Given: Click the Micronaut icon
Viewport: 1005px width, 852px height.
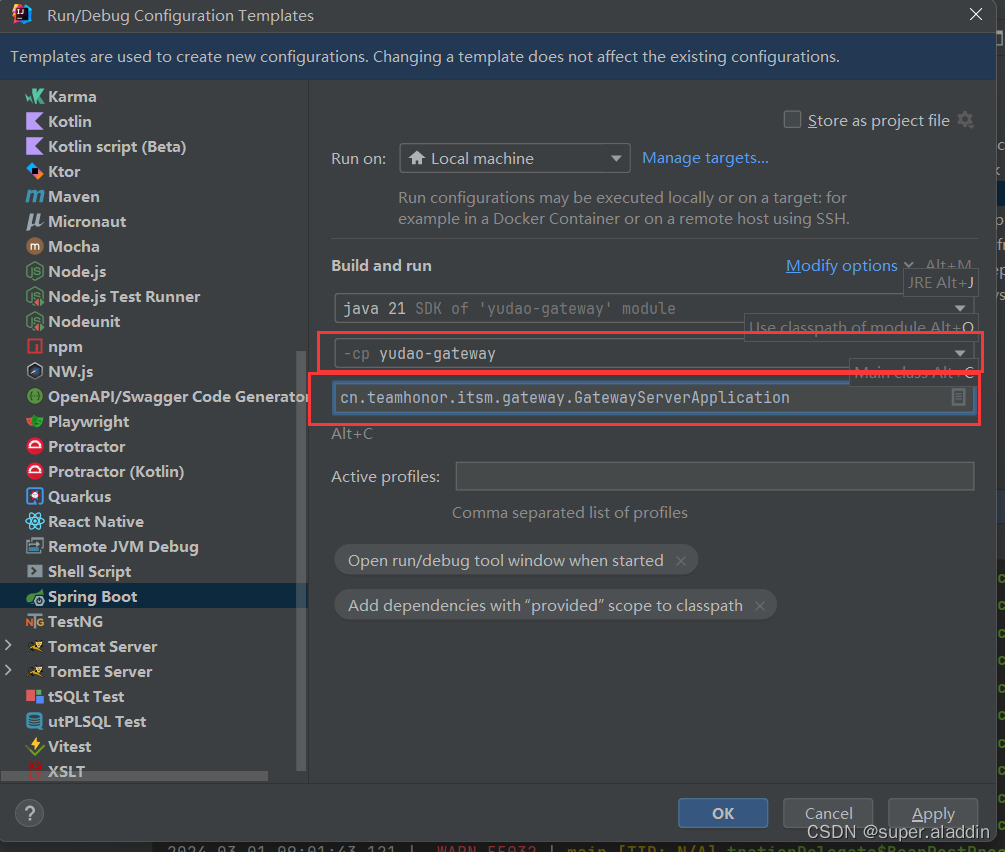Looking at the screenshot, I should 35,221.
